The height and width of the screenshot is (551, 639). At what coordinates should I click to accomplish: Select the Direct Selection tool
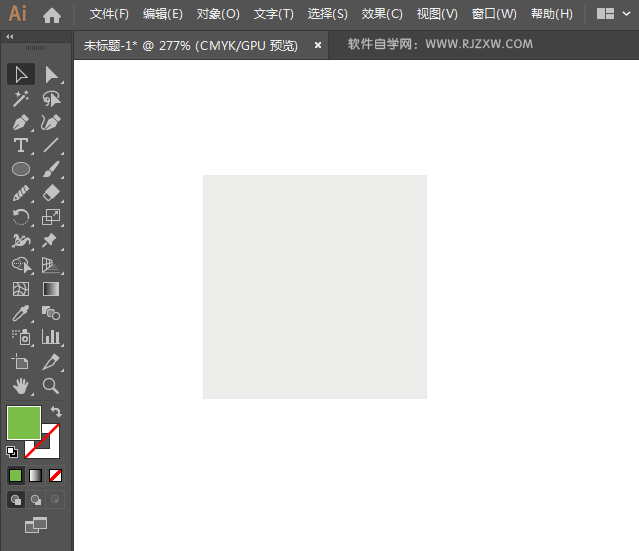click(x=52, y=74)
